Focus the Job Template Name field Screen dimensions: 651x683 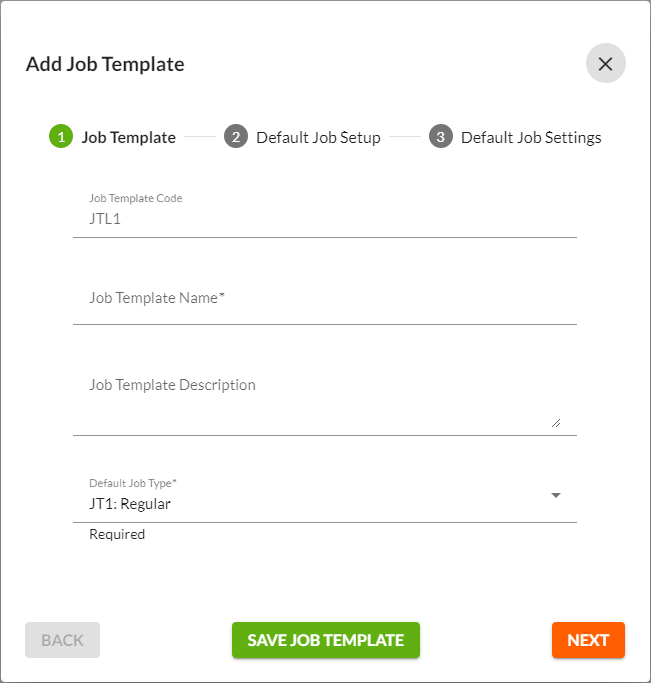pyautogui.click(x=325, y=298)
